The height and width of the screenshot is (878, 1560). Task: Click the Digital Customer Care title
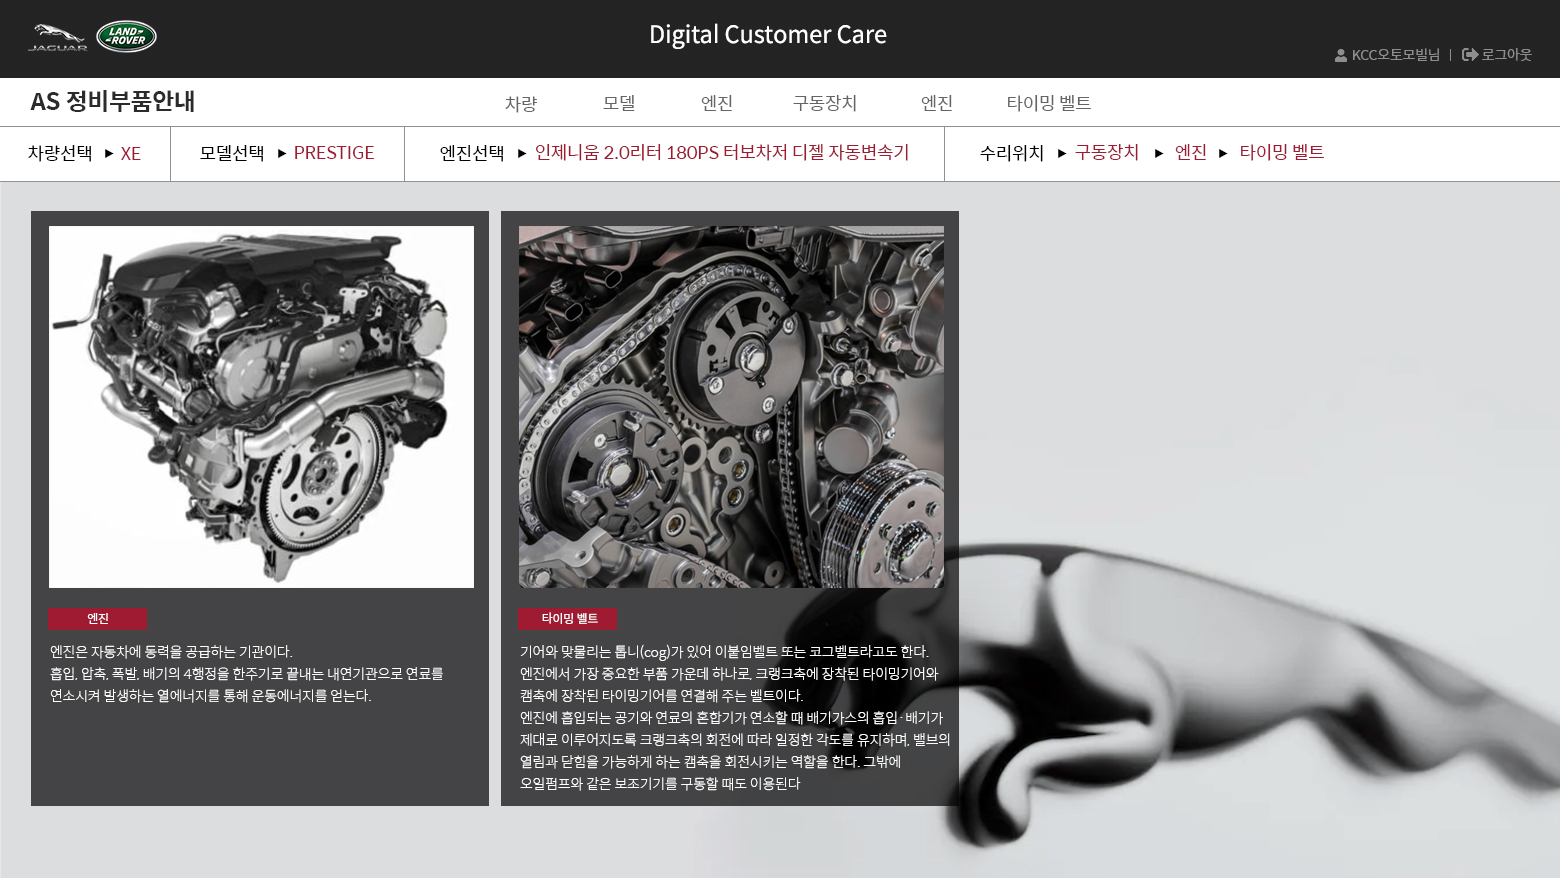coord(767,35)
